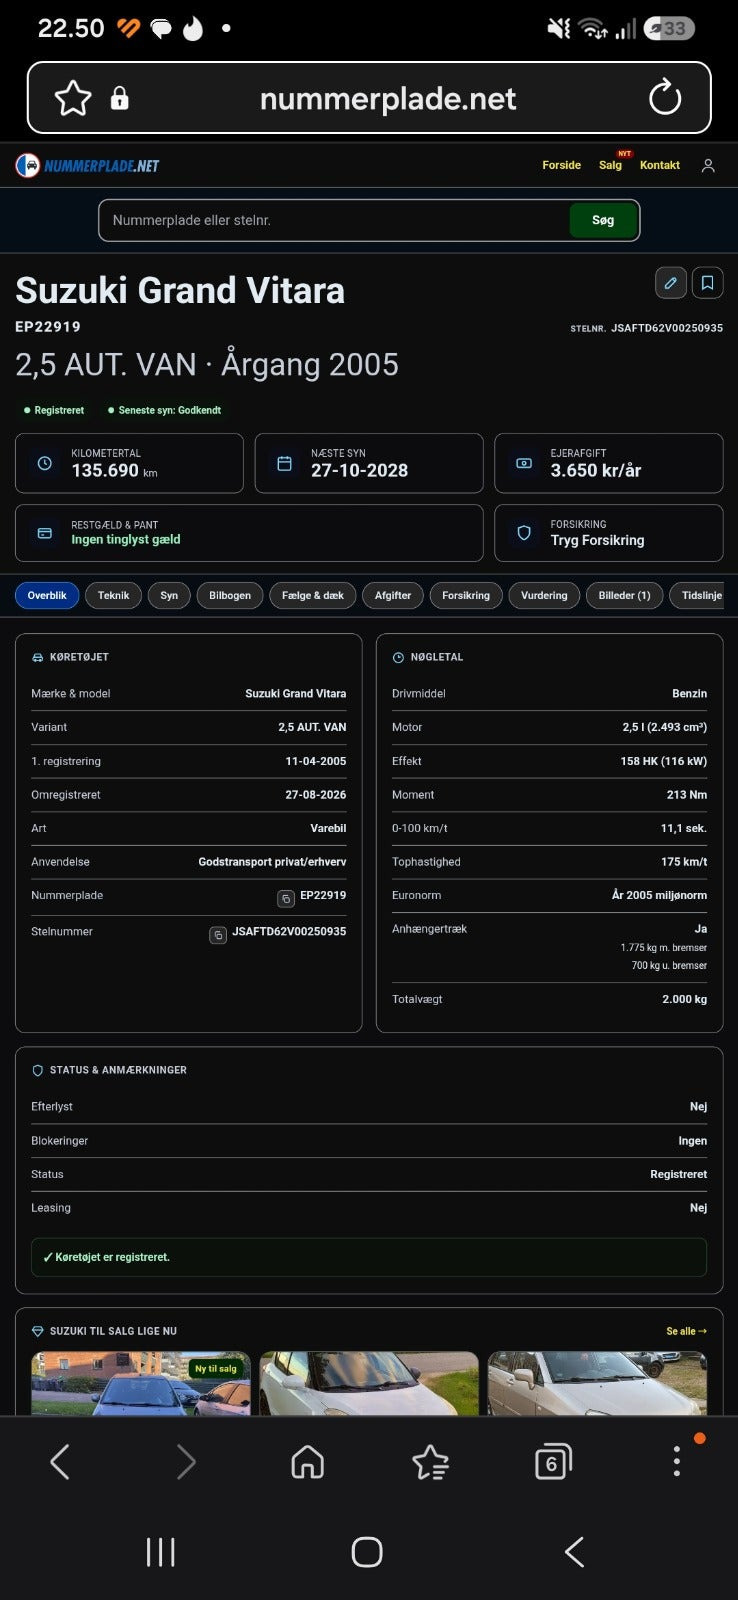This screenshot has width=738, height=1600.
Task: Tap the Omregistreret date 27-08-2026
Action: [x=316, y=795]
